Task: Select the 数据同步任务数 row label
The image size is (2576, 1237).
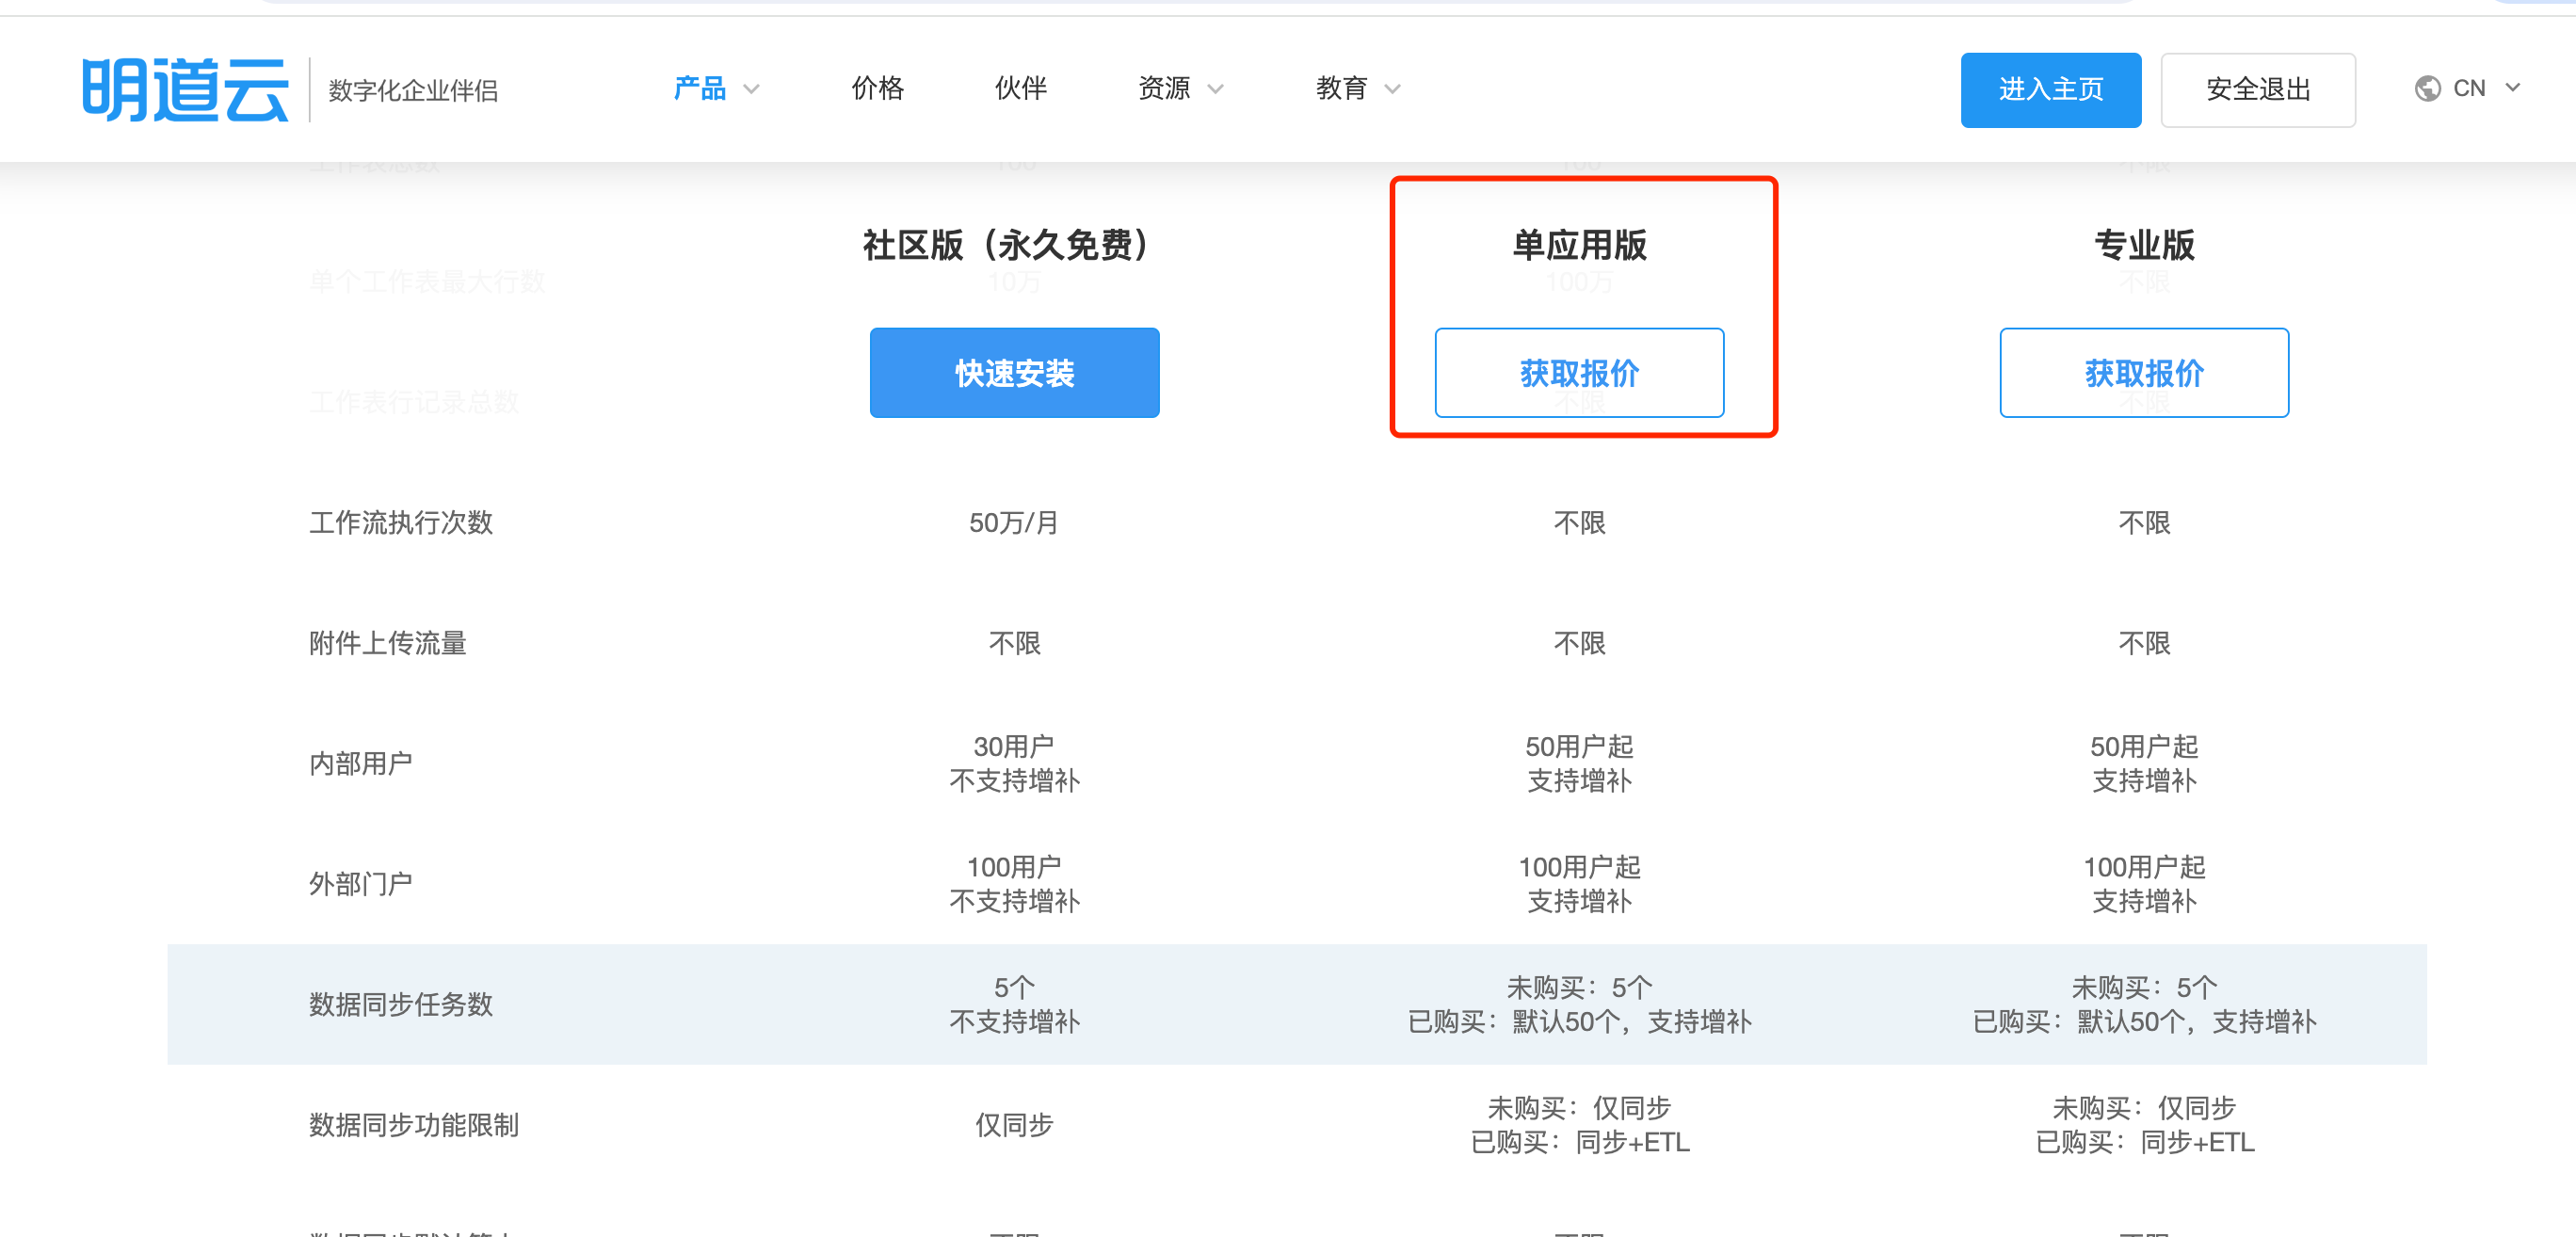Action: point(400,1004)
